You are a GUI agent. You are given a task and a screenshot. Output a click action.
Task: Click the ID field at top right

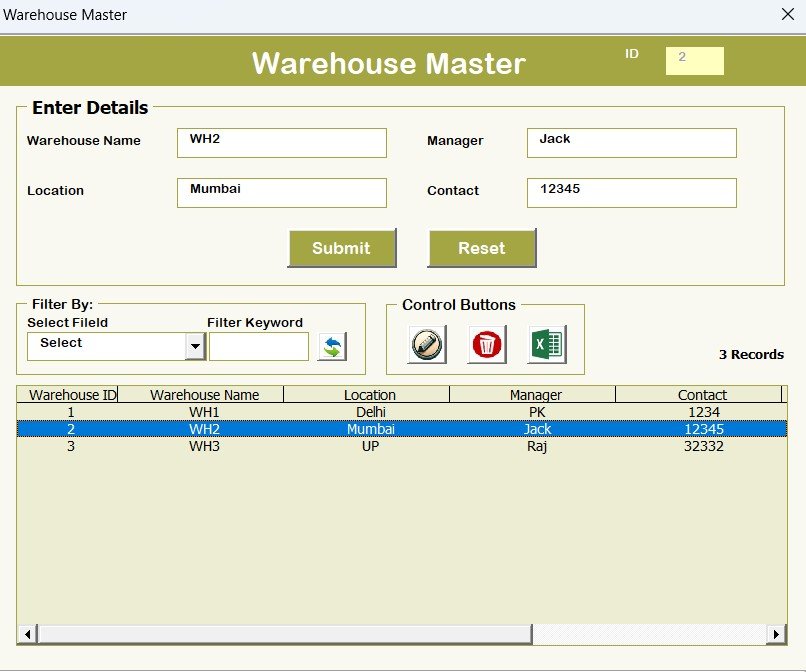click(695, 61)
